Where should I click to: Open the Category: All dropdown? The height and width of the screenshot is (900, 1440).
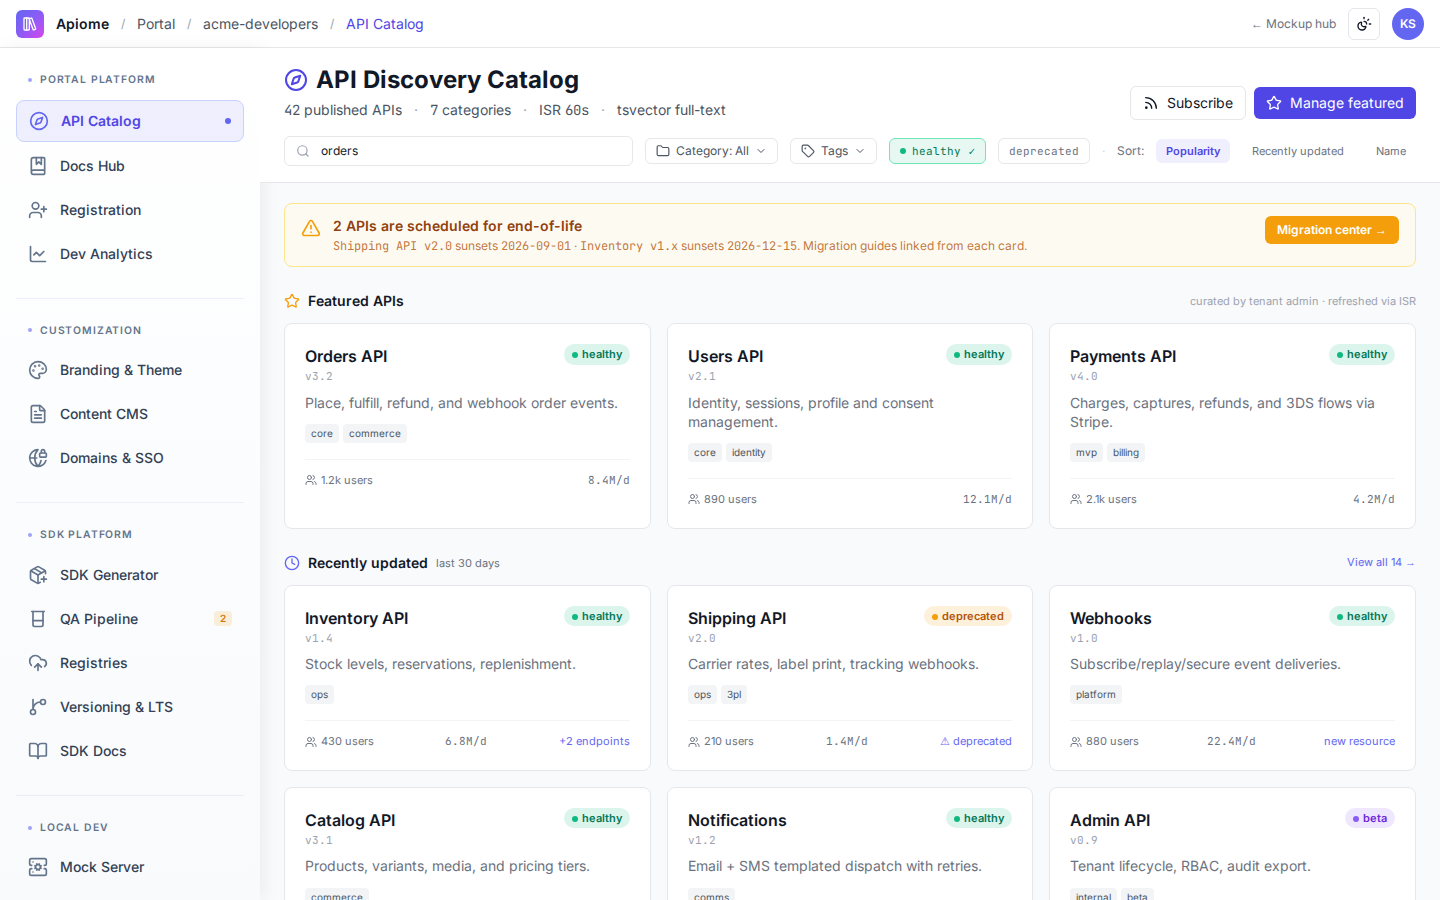coord(711,151)
